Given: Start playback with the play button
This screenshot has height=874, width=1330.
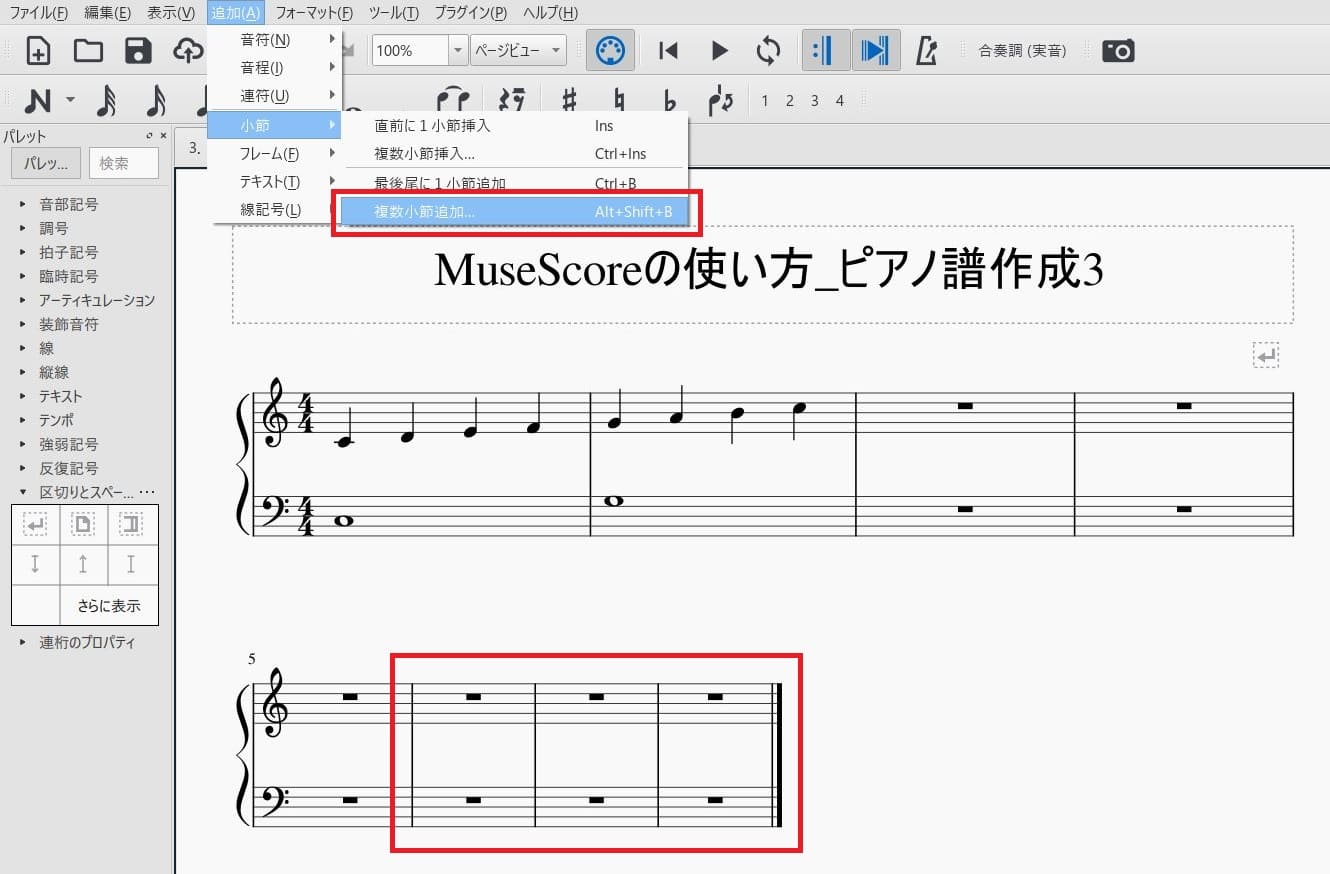Looking at the screenshot, I should (719, 51).
